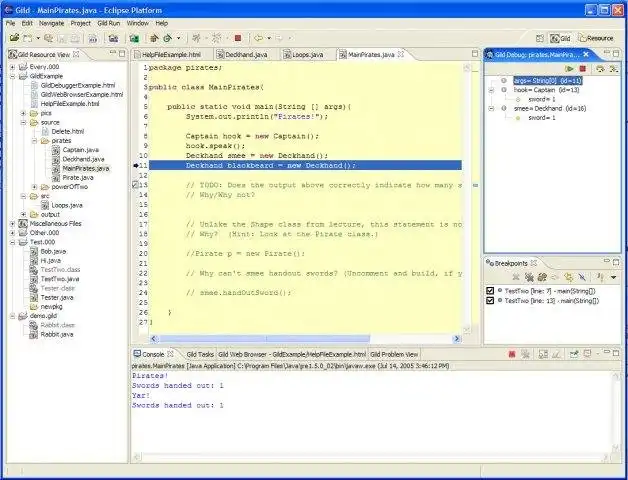628x480 pixels.
Task: Click the green Resume icon in debug panel
Action: click(x=570, y=68)
